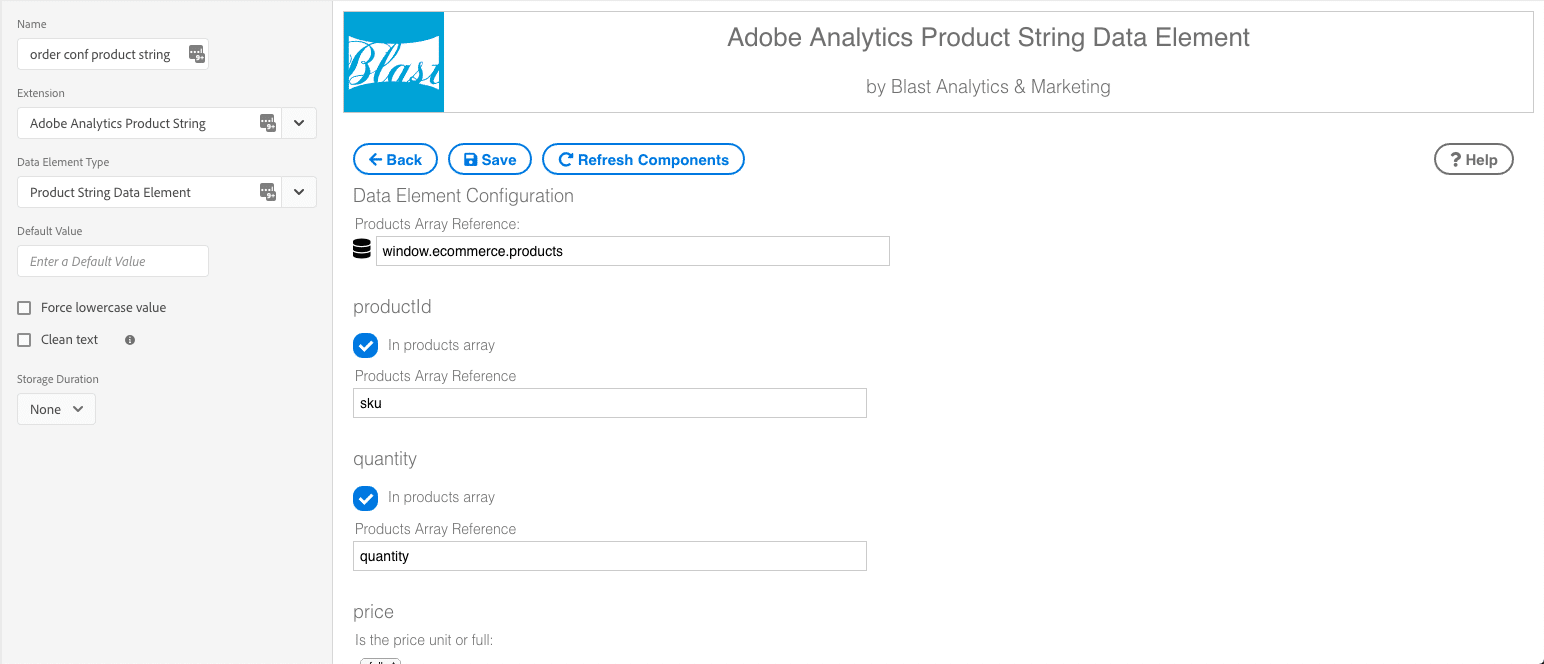
Task: Open the Help button
Action: [1474, 160]
